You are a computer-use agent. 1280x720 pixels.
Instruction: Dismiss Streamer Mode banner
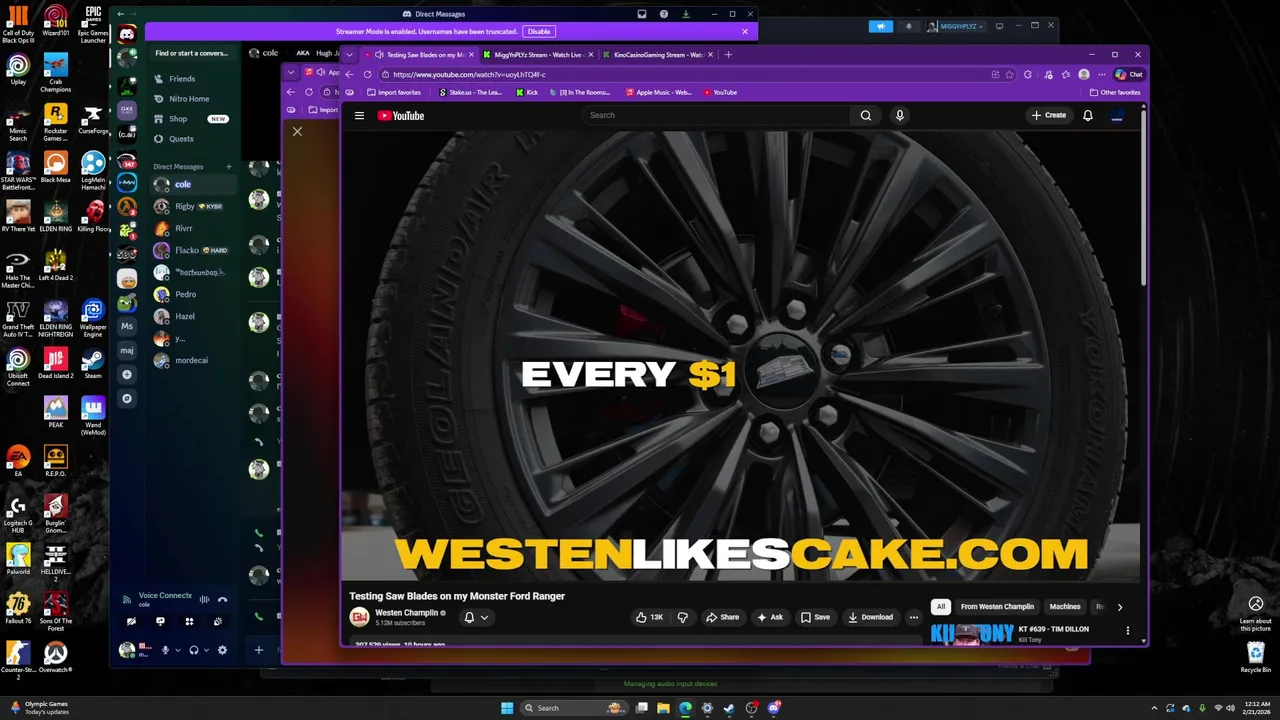(x=744, y=31)
